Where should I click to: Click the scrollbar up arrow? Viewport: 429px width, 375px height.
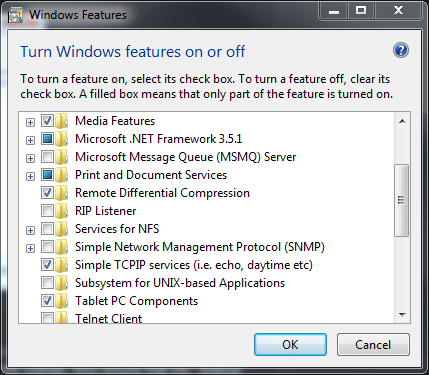coord(402,121)
